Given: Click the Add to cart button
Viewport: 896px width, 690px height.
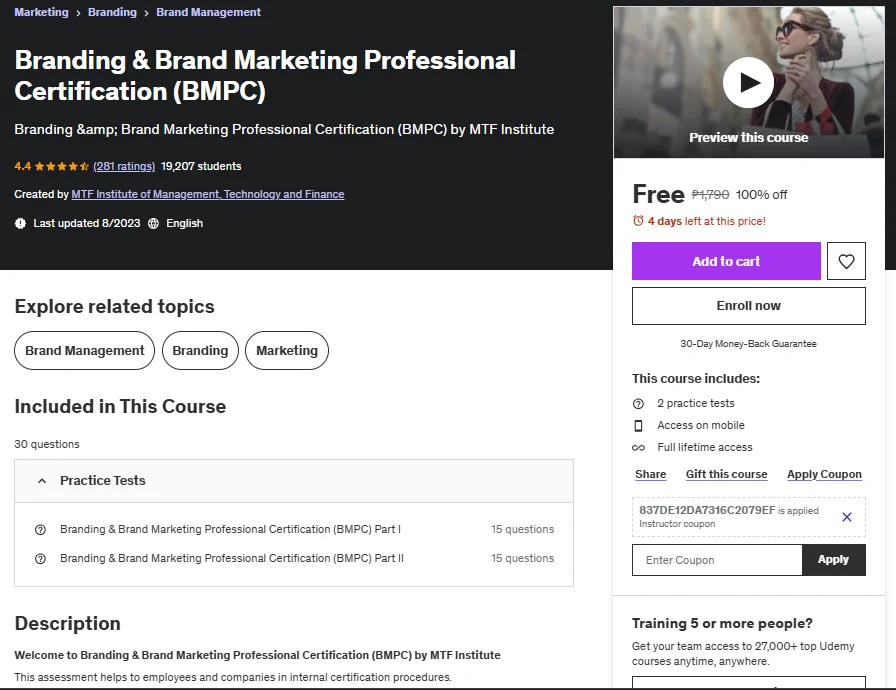Looking at the screenshot, I should click(x=726, y=261).
